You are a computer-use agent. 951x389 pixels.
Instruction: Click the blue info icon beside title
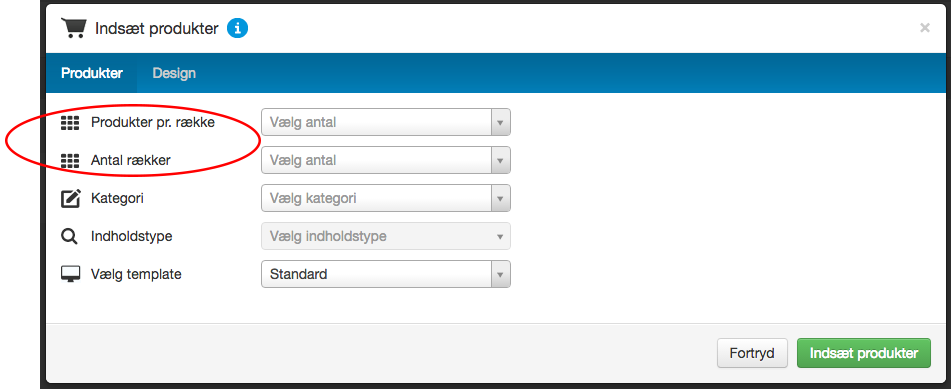[x=237, y=28]
